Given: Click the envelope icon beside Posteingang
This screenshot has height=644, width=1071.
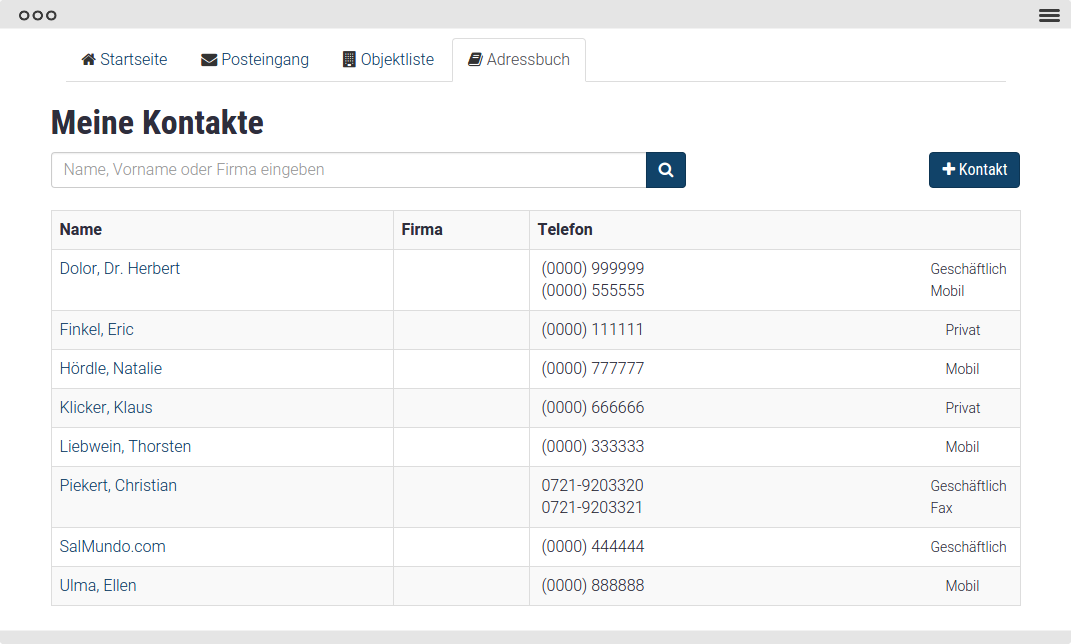Looking at the screenshot, I should [209, 60].
